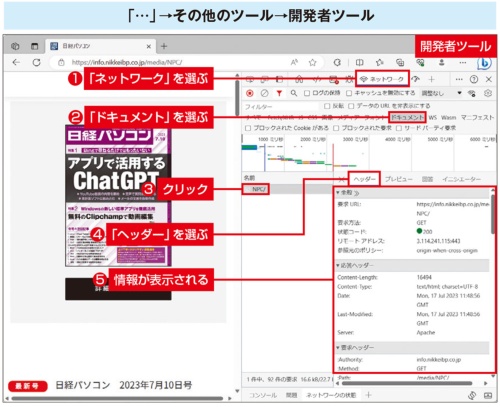The image size is (500, 407).
Task: Check サード パーティ要求 checkbox
Action: coord(399,128)
